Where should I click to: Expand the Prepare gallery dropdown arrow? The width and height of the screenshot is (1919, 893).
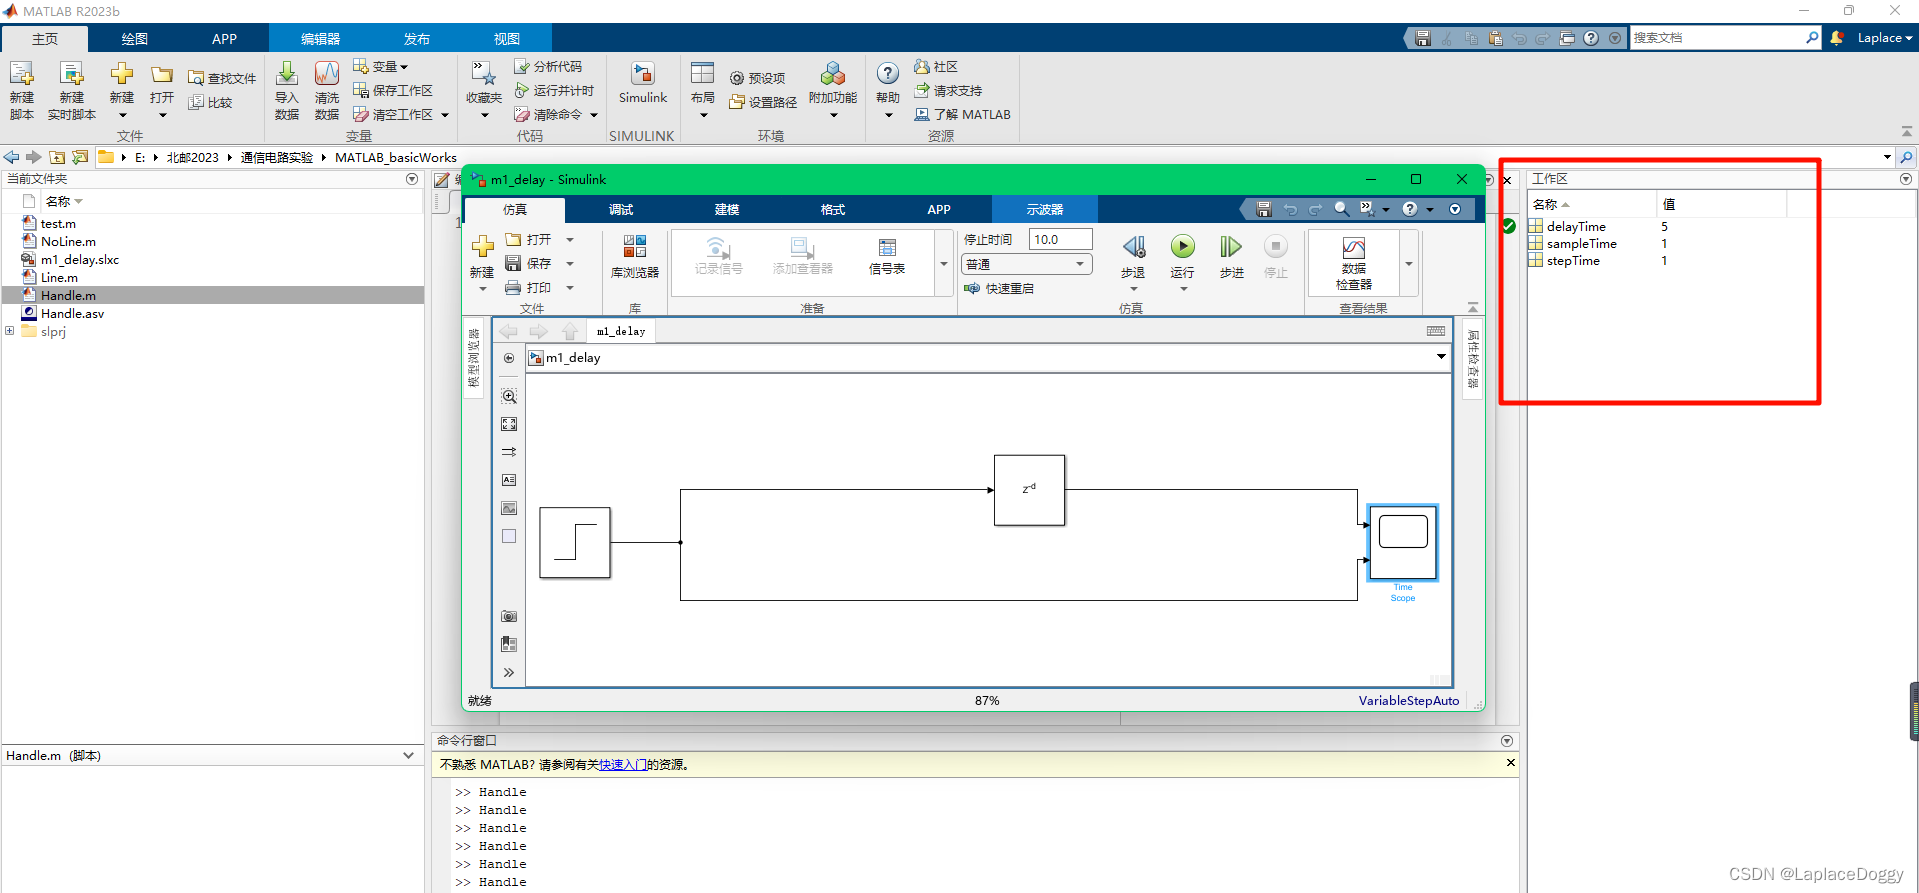pyautogui.click(x=944, y=264)
